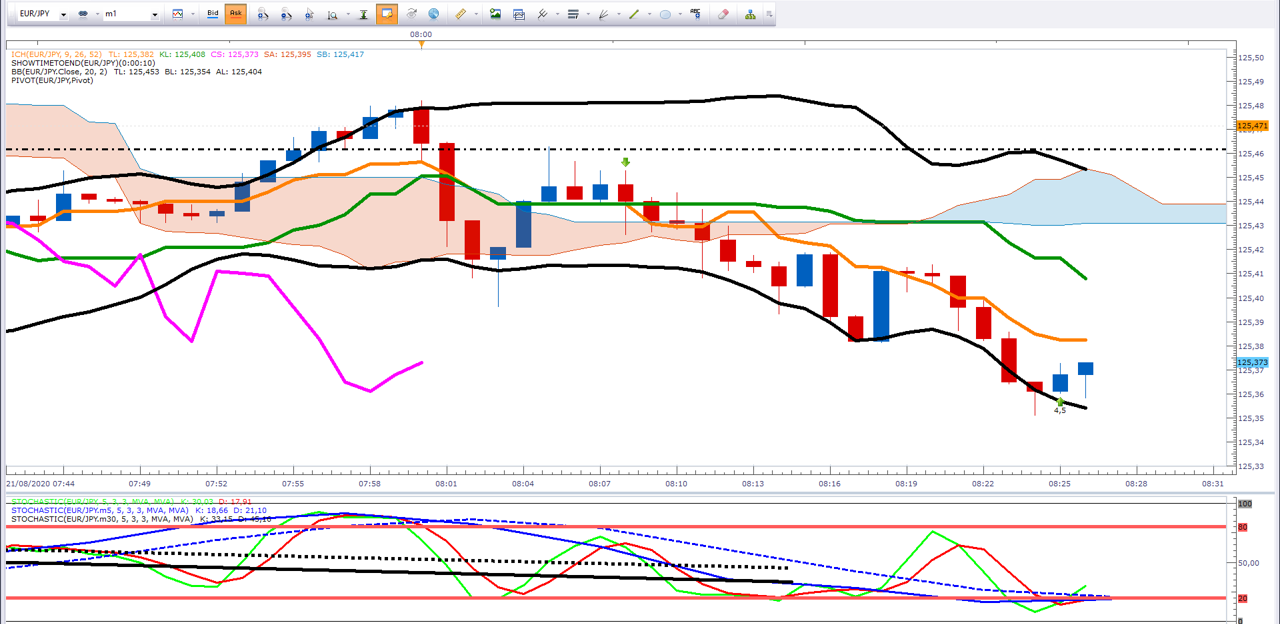Select the cursor pointer tool

click(310, 14)
